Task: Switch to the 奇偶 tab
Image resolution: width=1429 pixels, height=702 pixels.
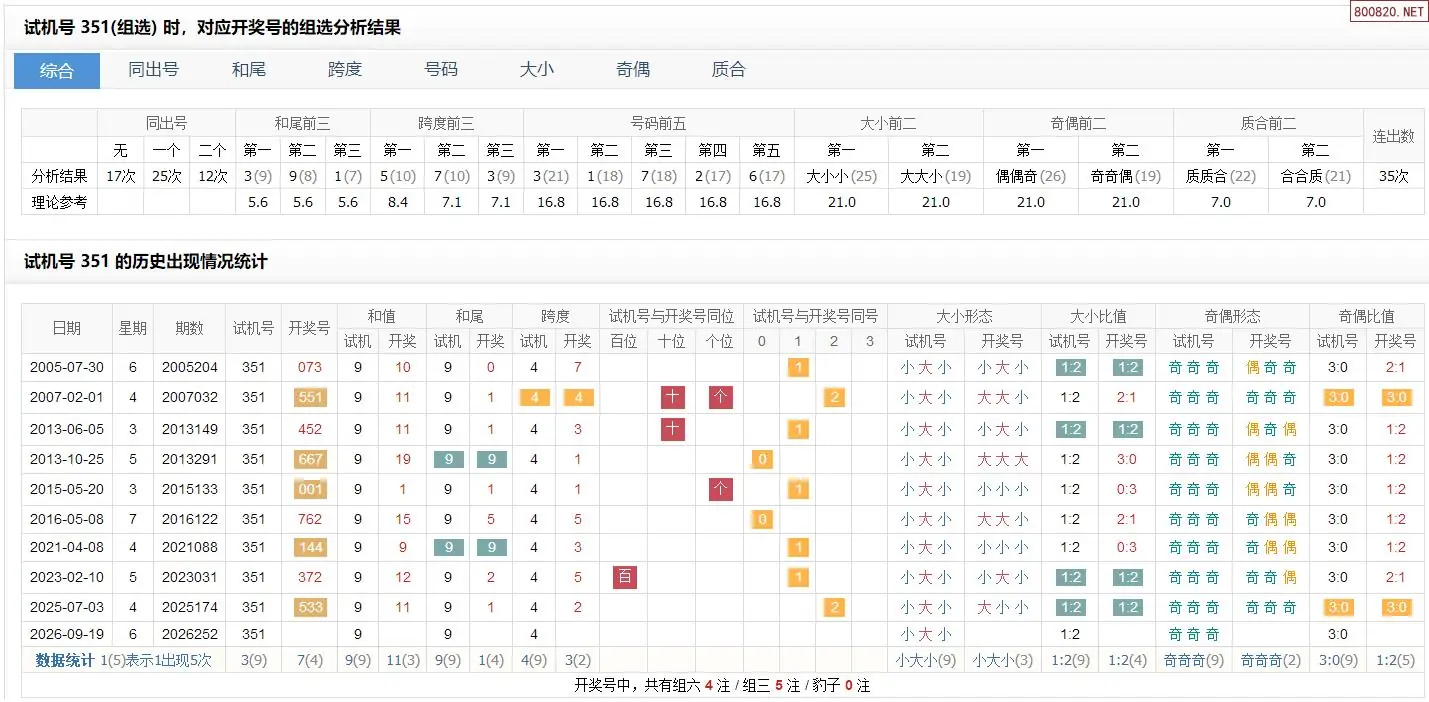Action: 633,70
